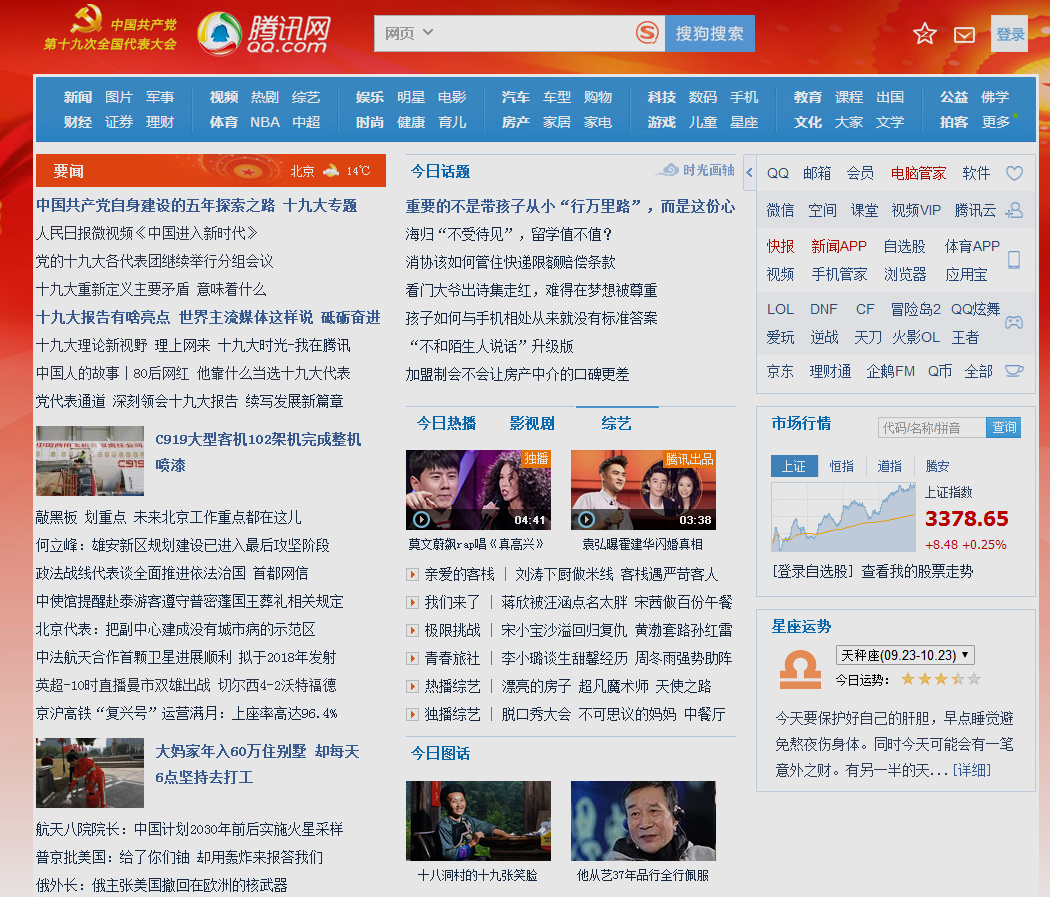Screen dimensions: 1050x897
Task: Click the 登录 login button
Action: click(x=1009, y=33)
